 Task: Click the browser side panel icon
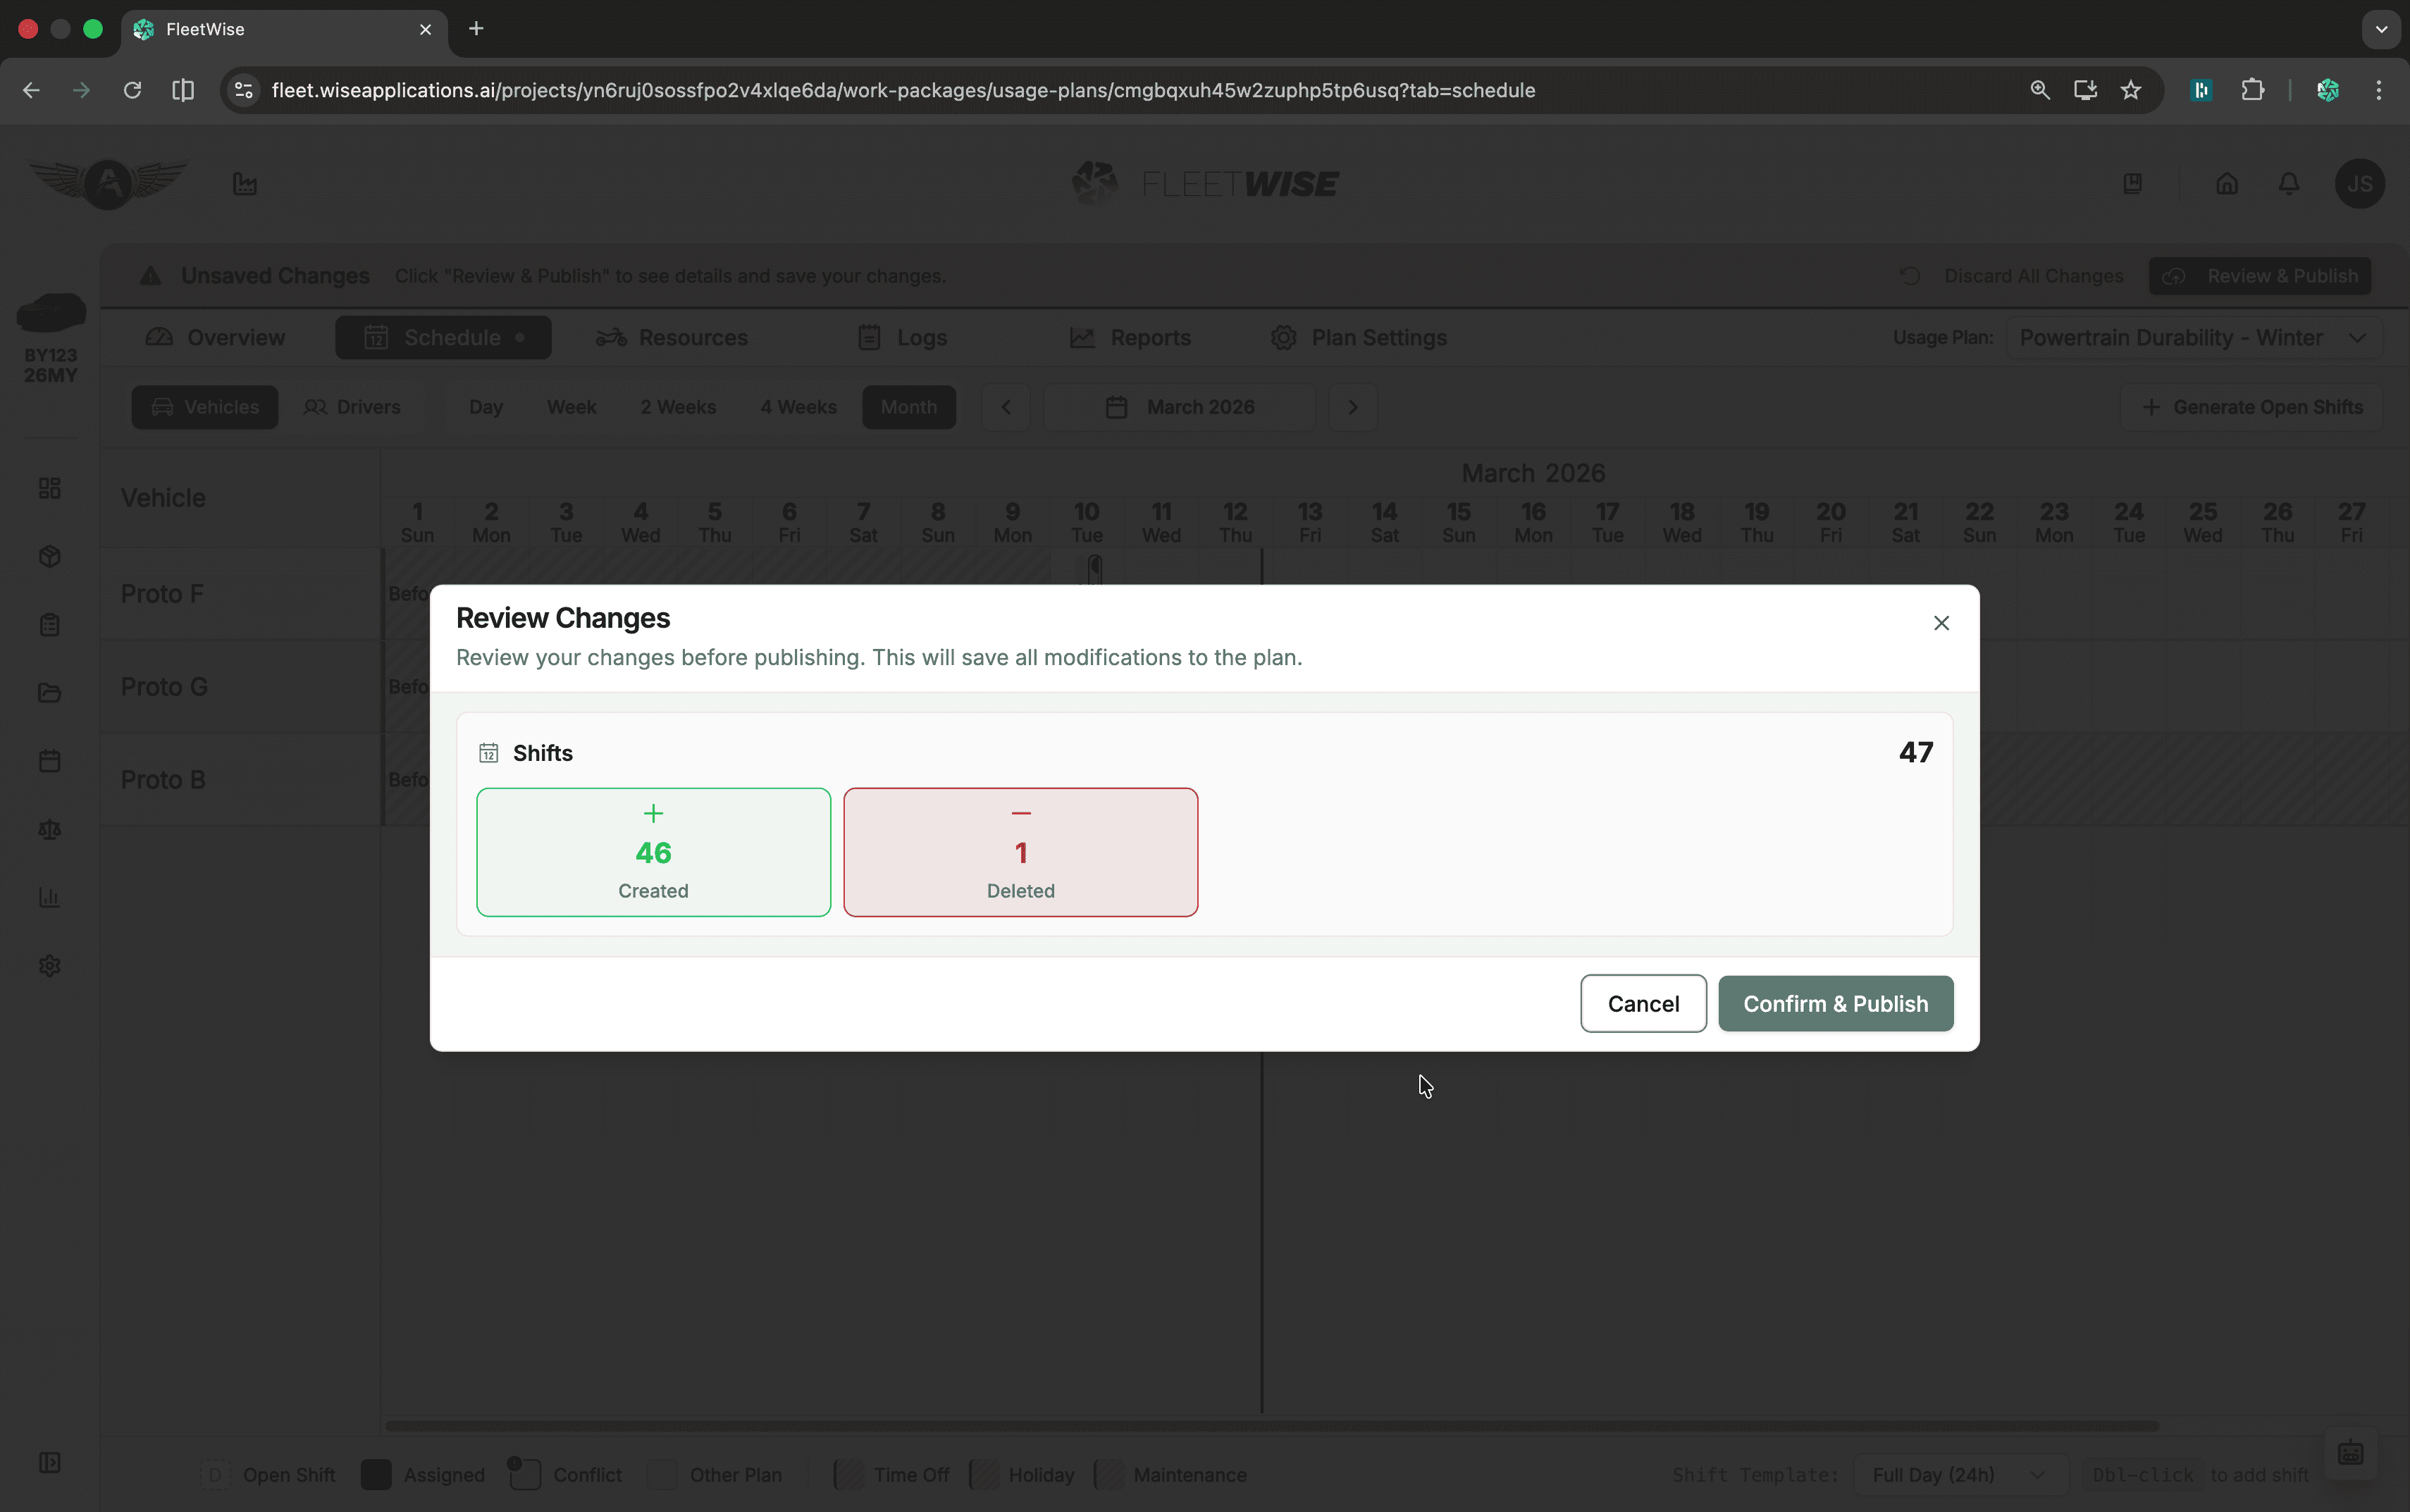183,90
